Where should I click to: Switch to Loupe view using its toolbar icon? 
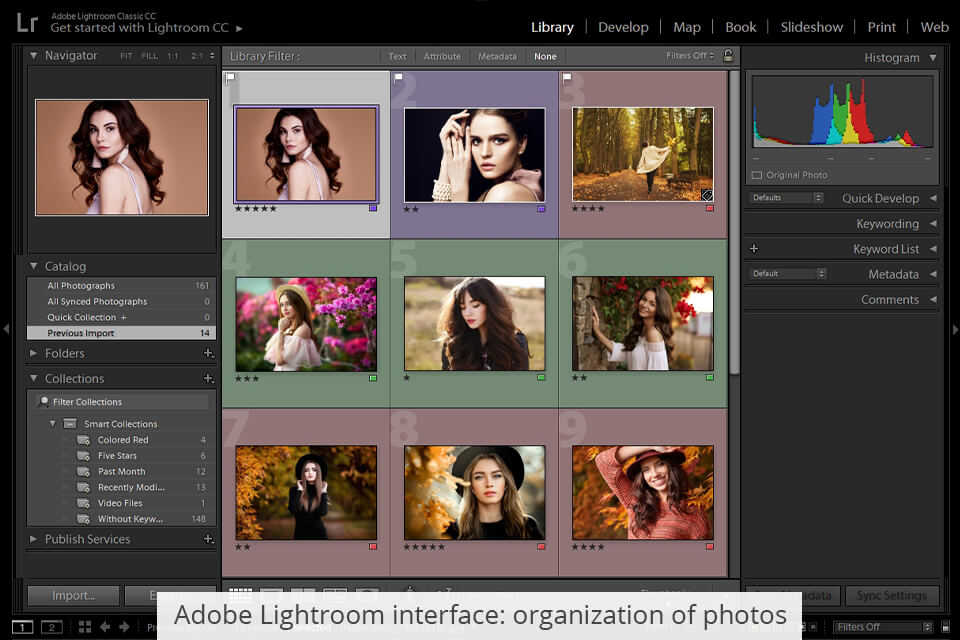(x=272, y=590)
